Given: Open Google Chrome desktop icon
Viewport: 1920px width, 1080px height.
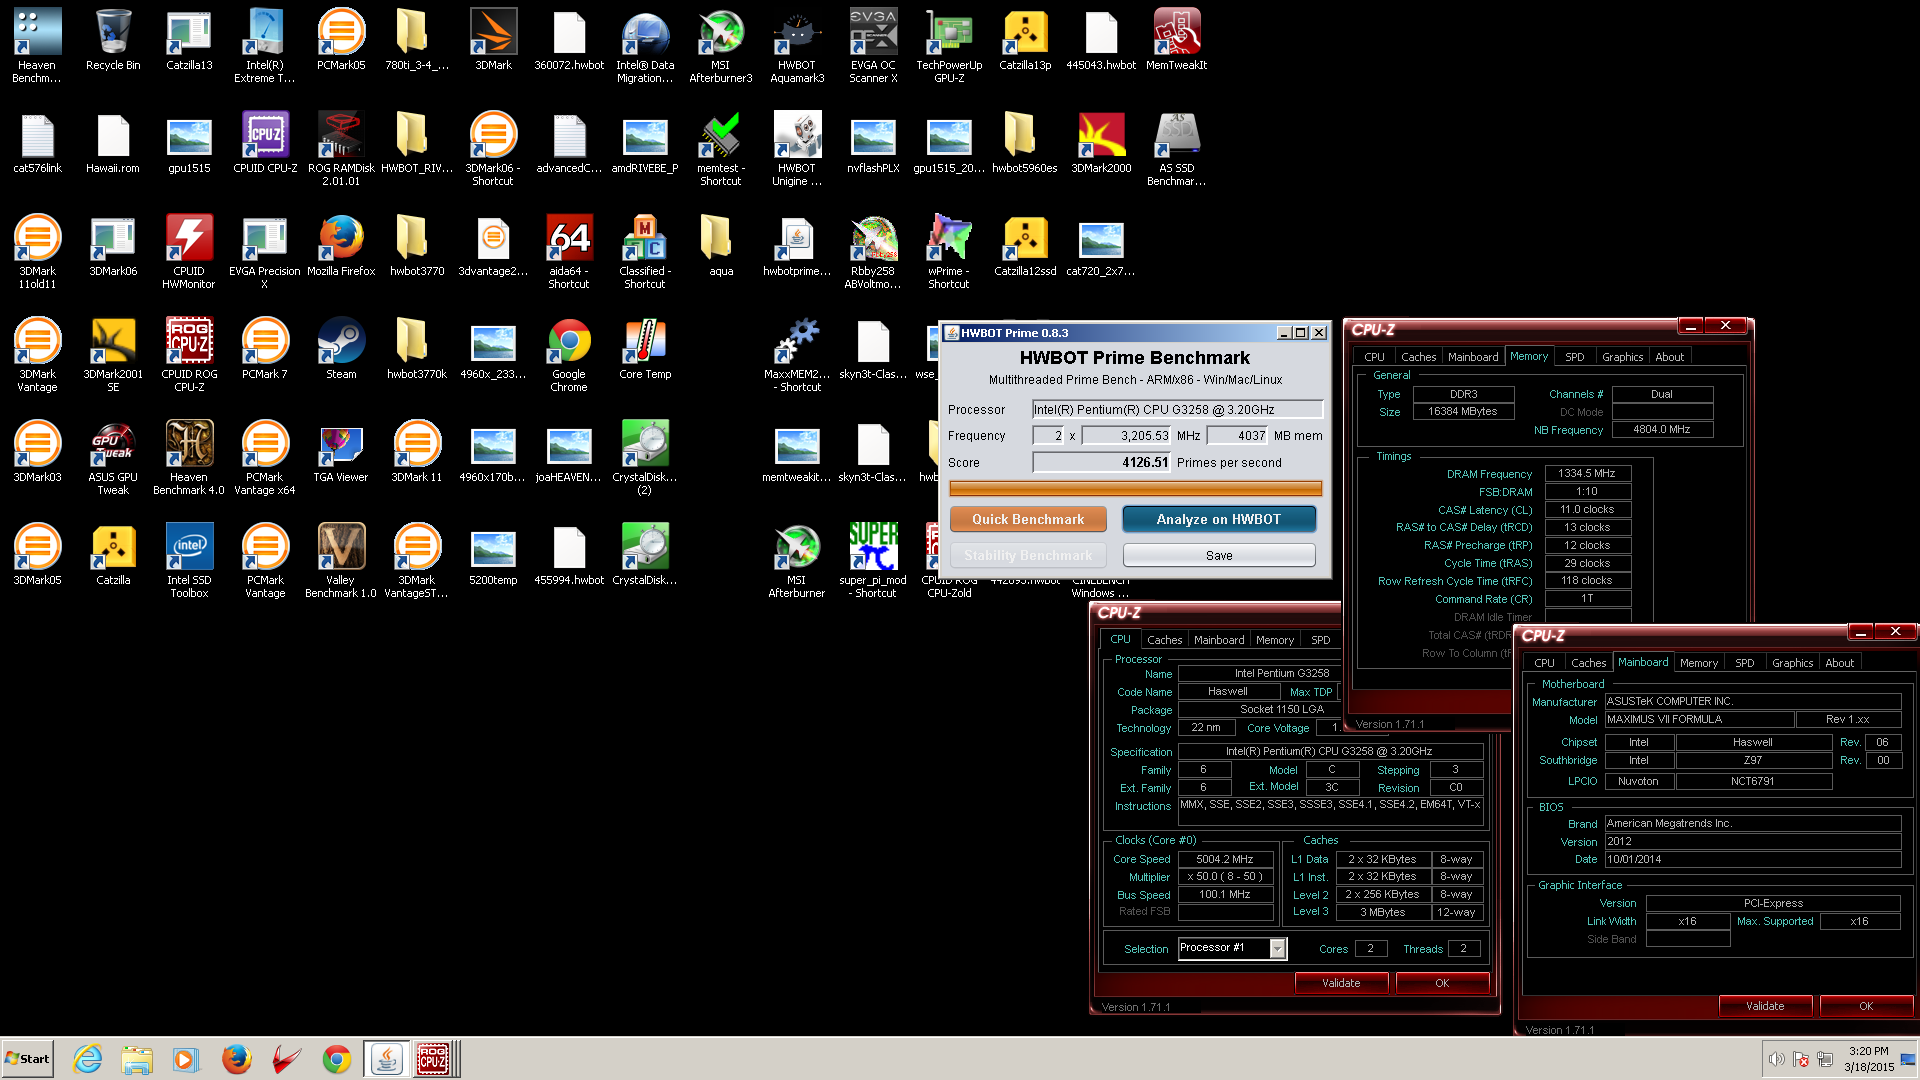Looking at the screenshot, I should tap(569, 354).
